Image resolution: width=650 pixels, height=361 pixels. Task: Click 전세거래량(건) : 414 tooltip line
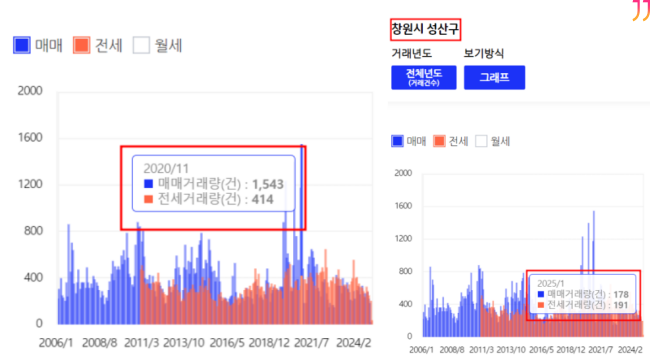[209, 199]
